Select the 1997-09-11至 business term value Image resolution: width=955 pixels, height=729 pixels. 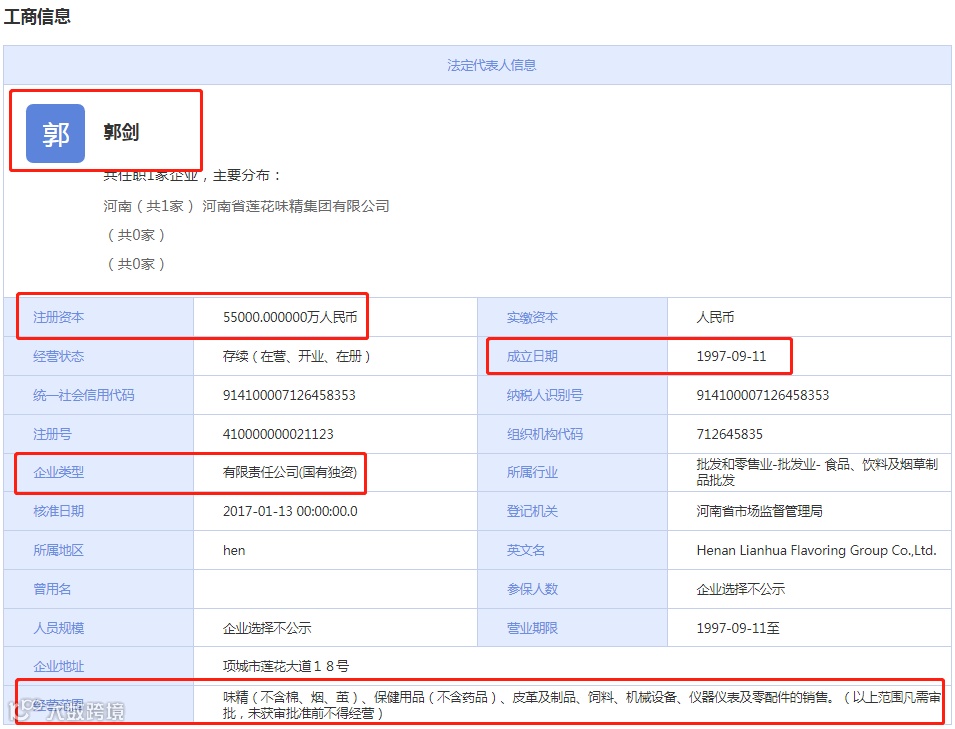[x=738, y=628]
